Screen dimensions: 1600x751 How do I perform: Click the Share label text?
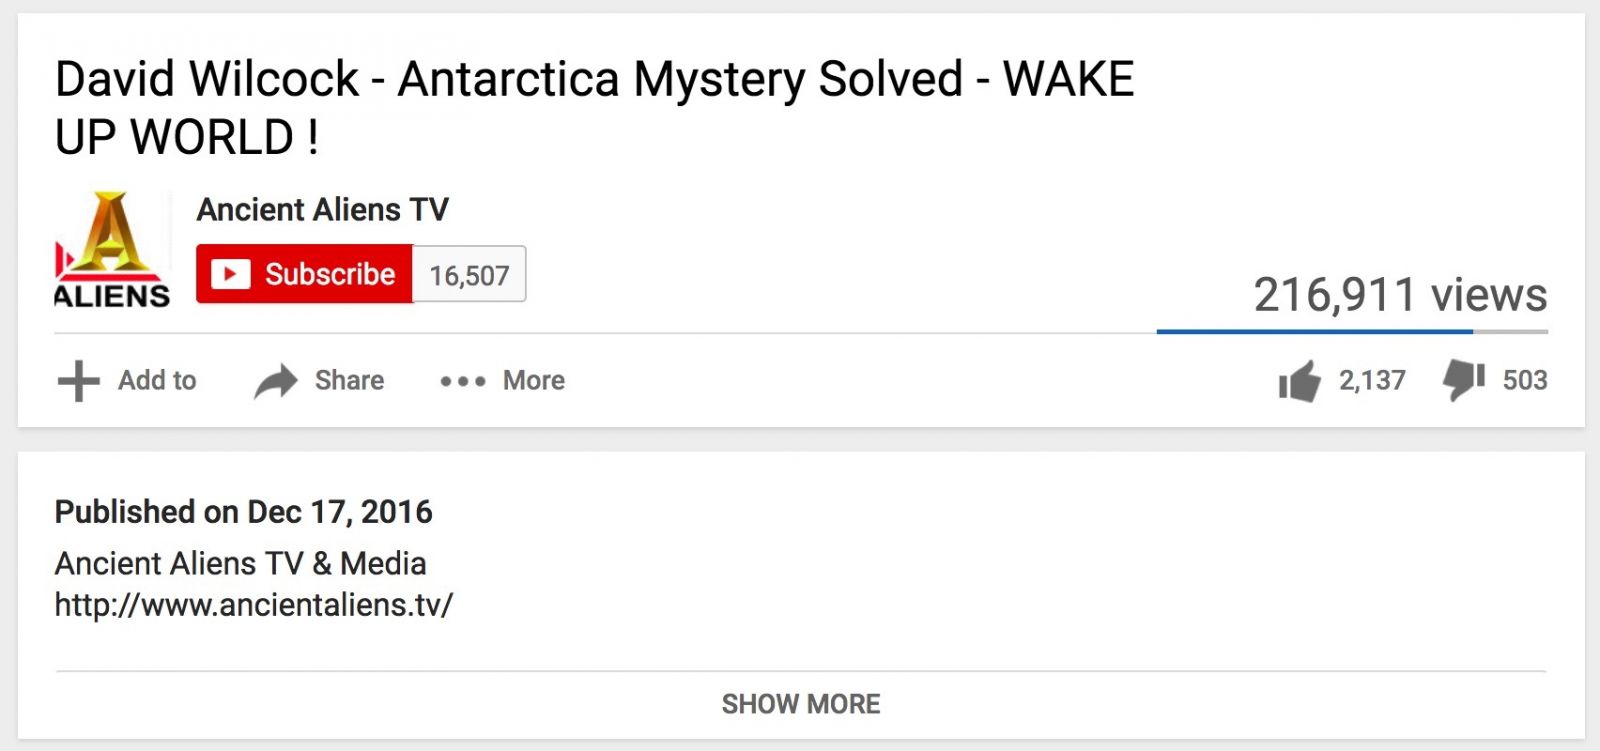[349, 380]
